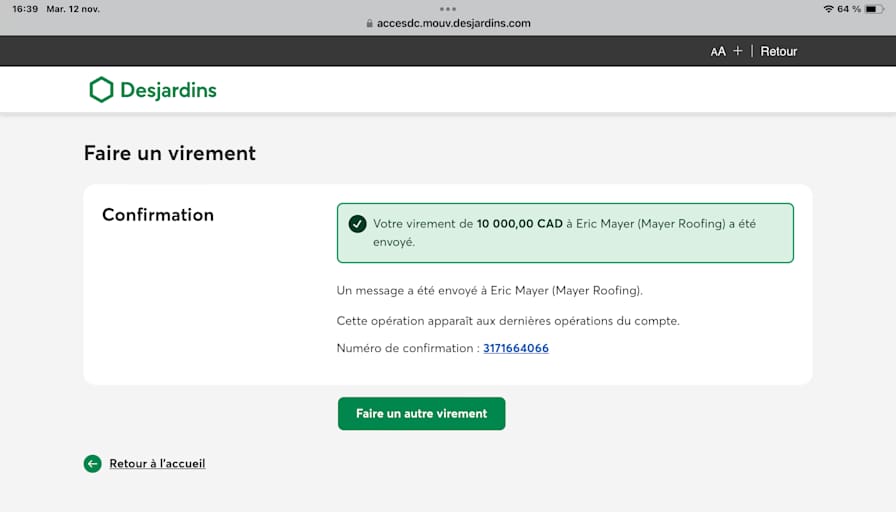The height and width of the screenshot is (512, 896).
Task: Select Retour in the top dark bar
Action: pos(779,51)
